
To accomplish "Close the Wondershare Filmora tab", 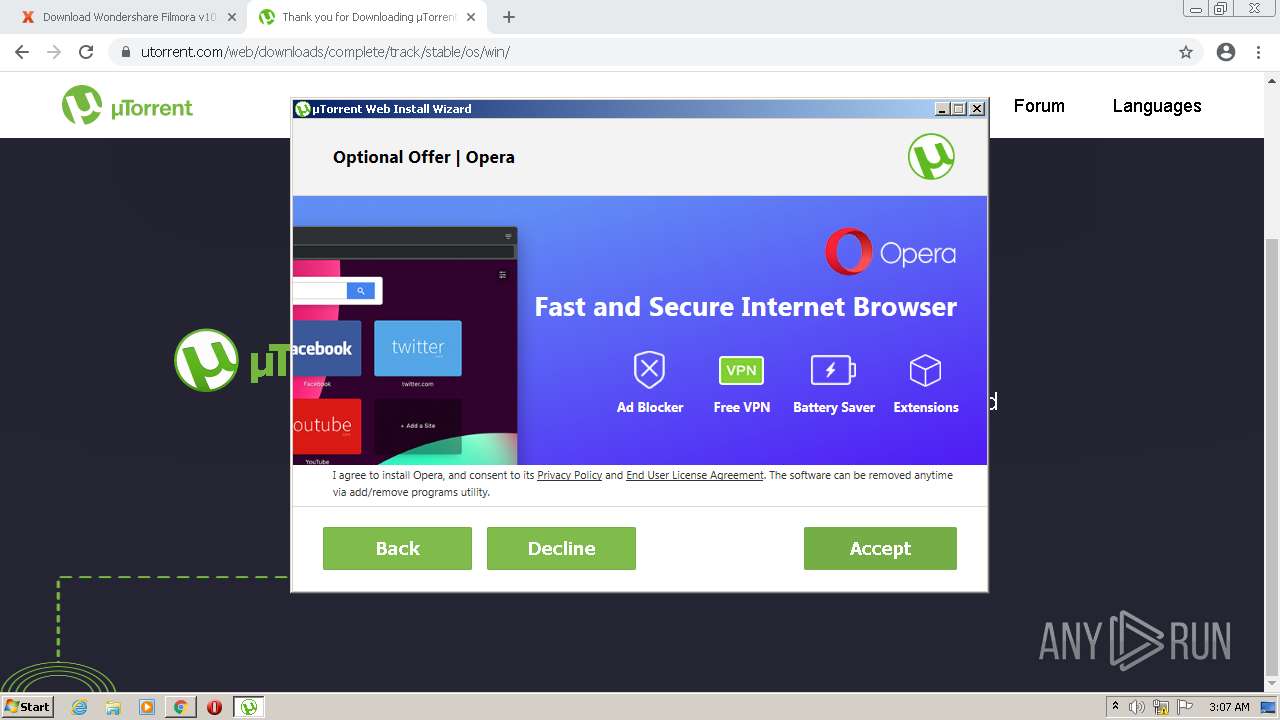I will click(x=232, y=17).
